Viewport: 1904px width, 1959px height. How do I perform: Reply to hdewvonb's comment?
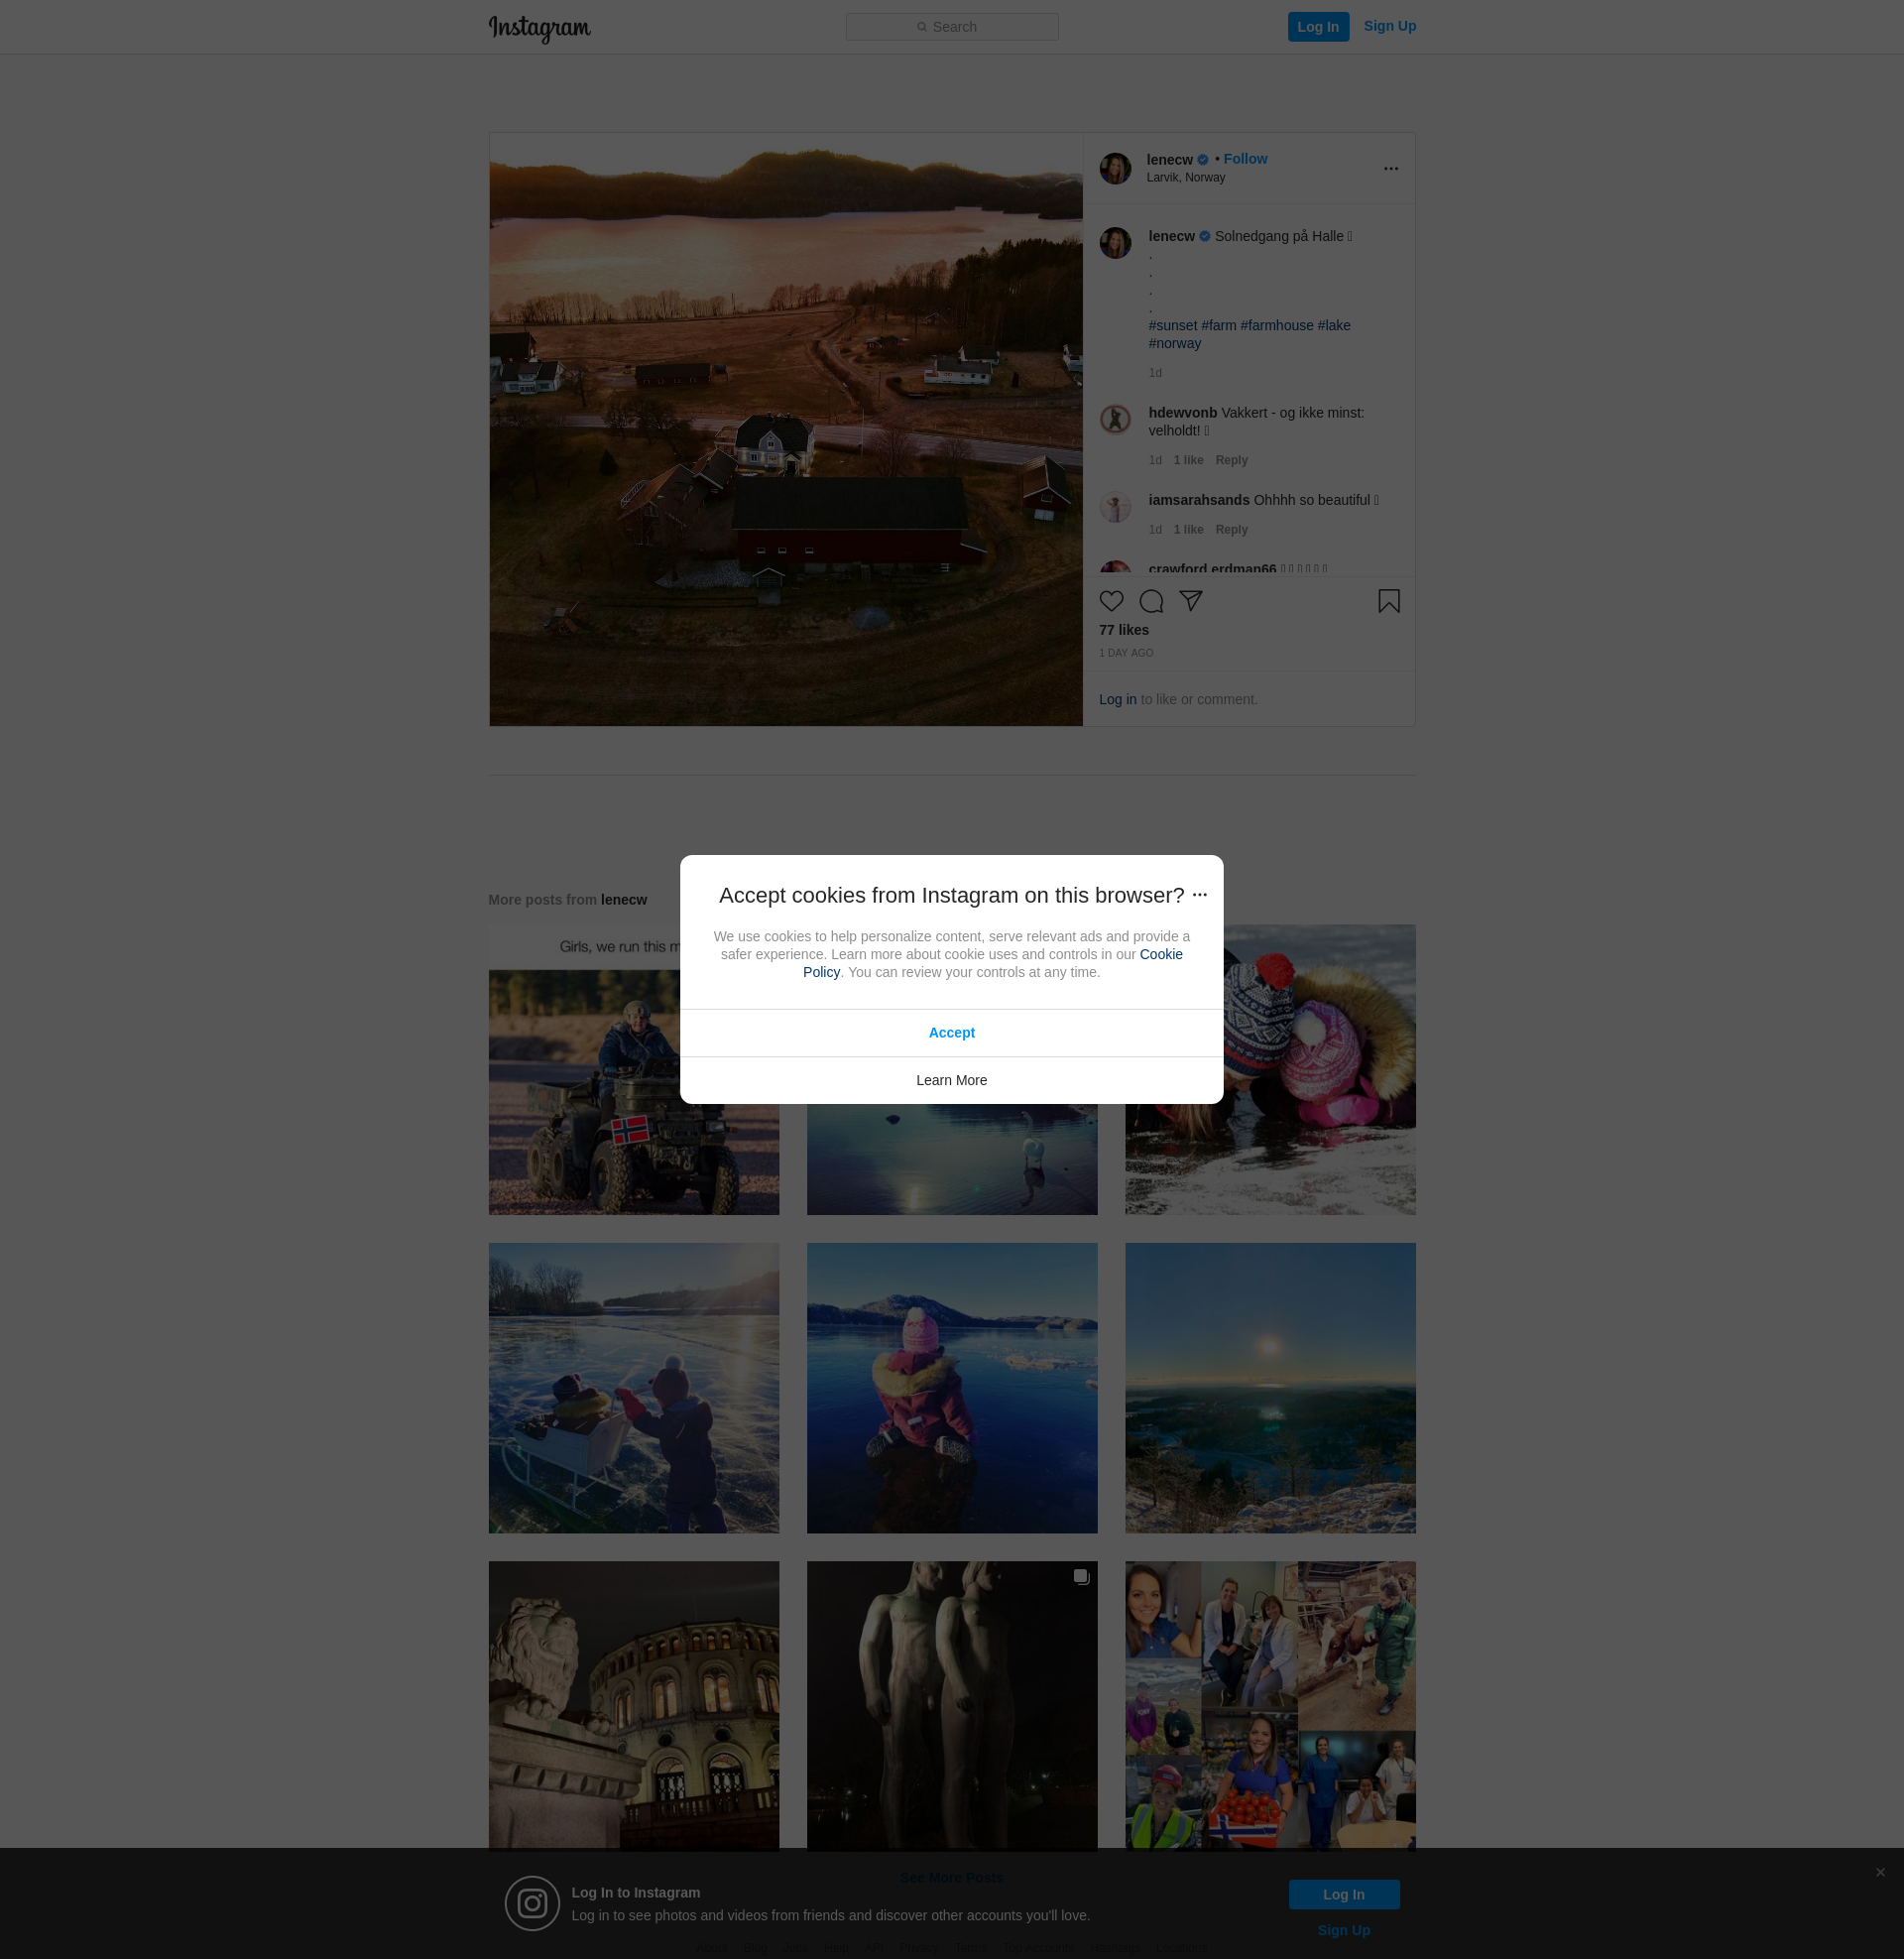[1231, 460]
